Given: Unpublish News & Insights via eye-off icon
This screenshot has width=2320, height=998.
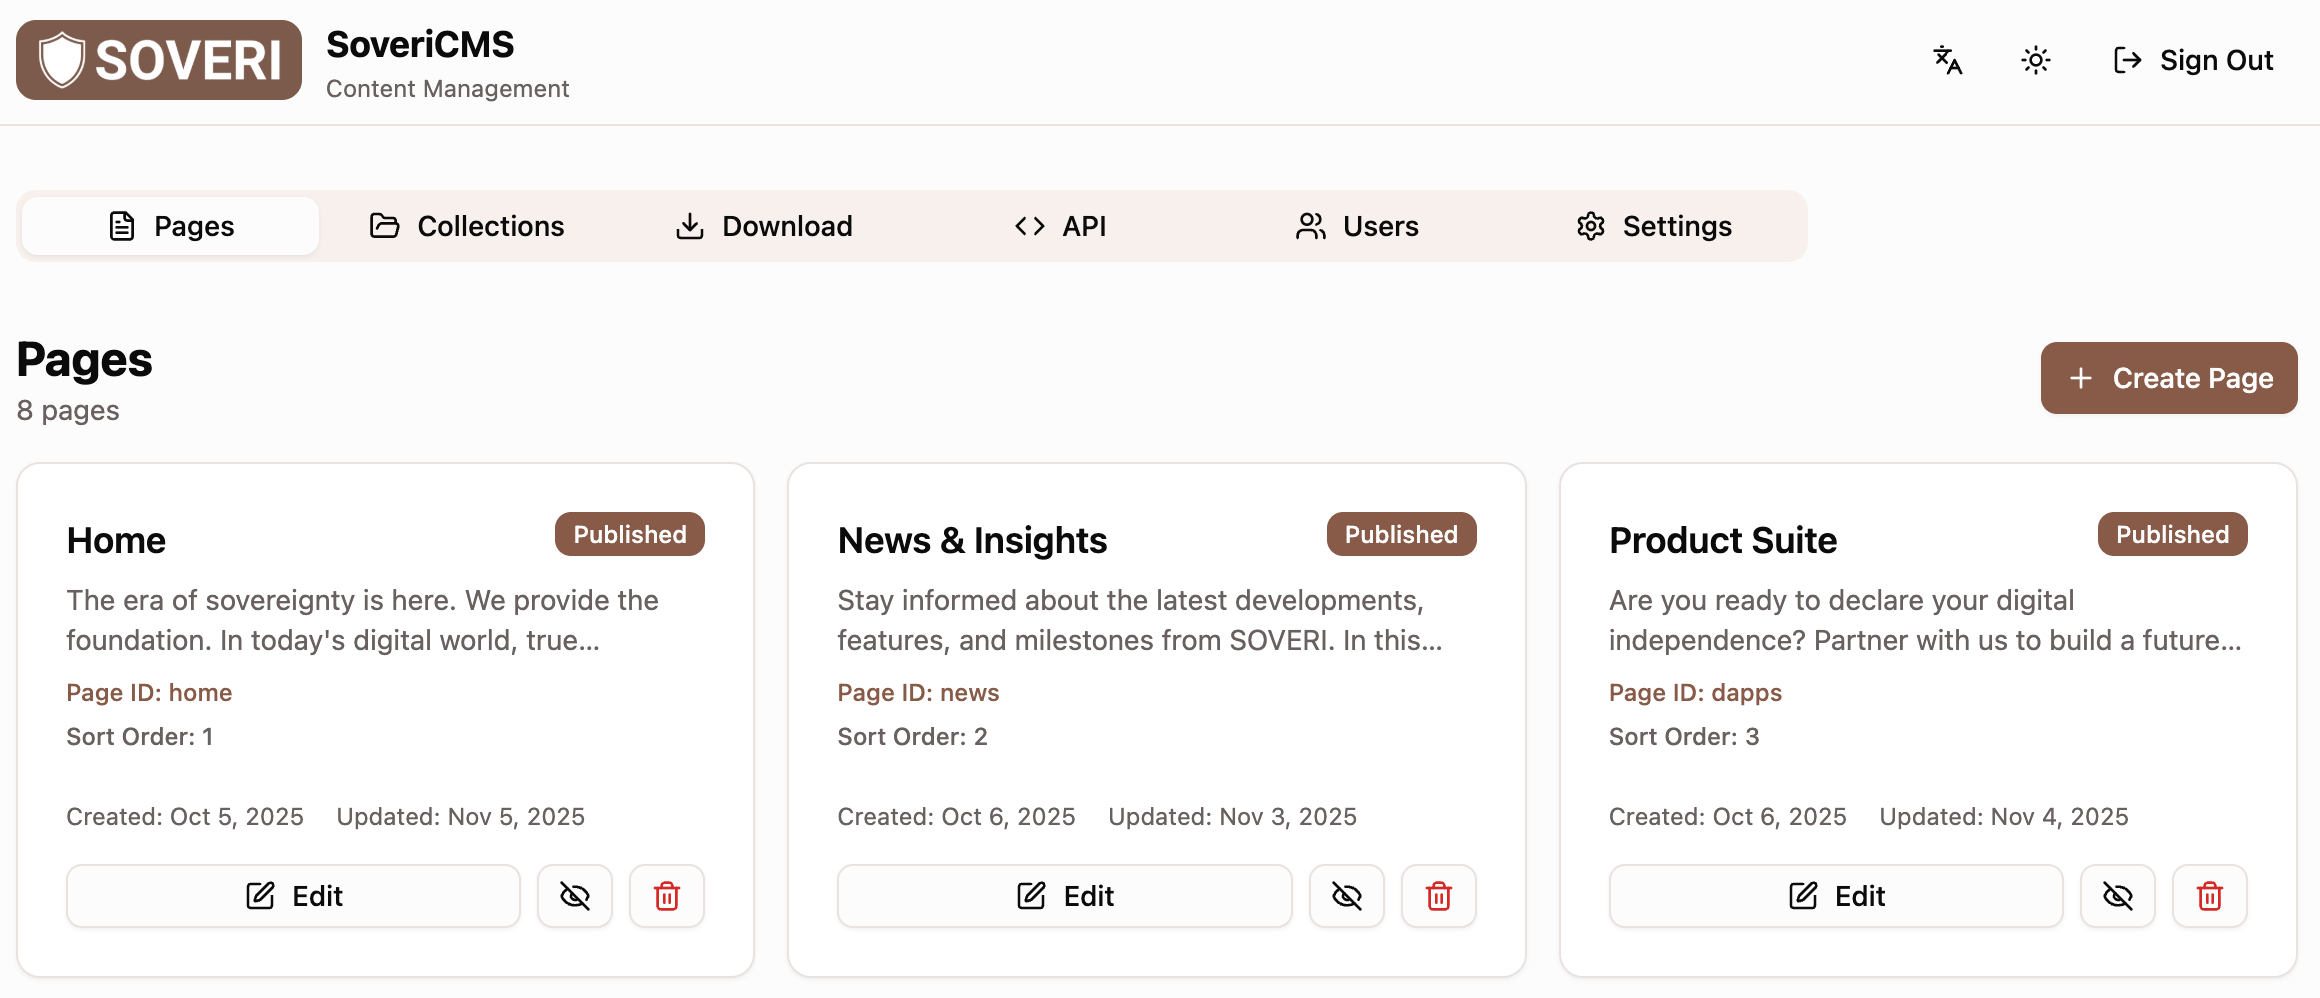Looking at the screenshot, I should click(x=1346, y=896).
